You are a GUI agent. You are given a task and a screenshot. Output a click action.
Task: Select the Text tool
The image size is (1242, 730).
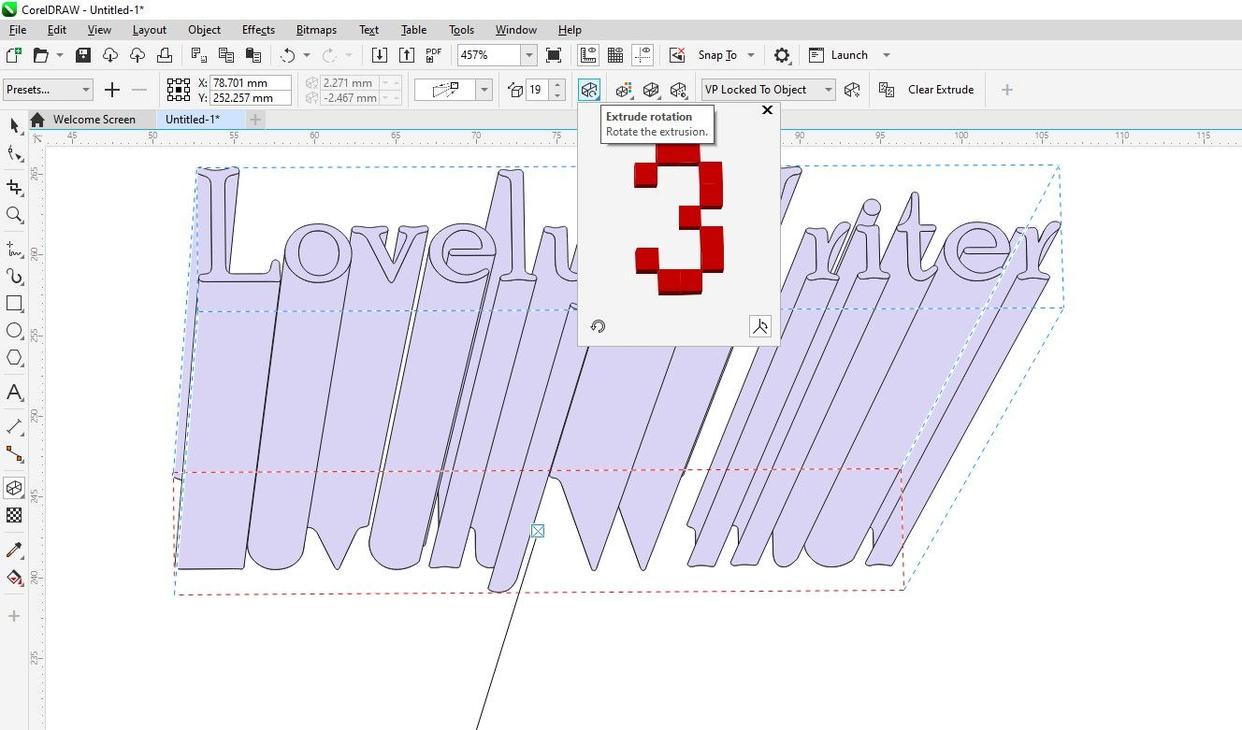pos(14,392)
